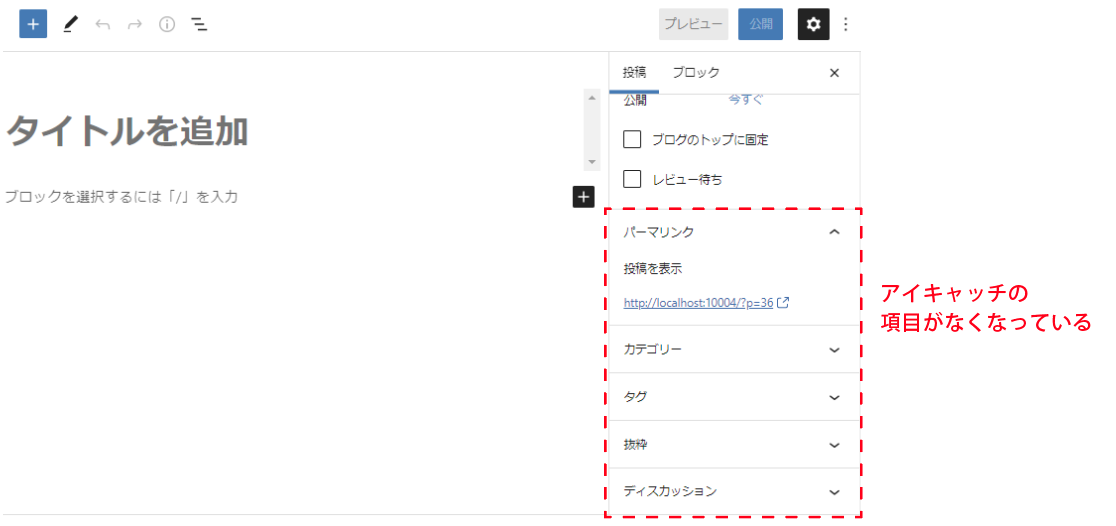Click the 公開 publish button
Viewport: 1116px width, 526px height.
tap(761, 24)
